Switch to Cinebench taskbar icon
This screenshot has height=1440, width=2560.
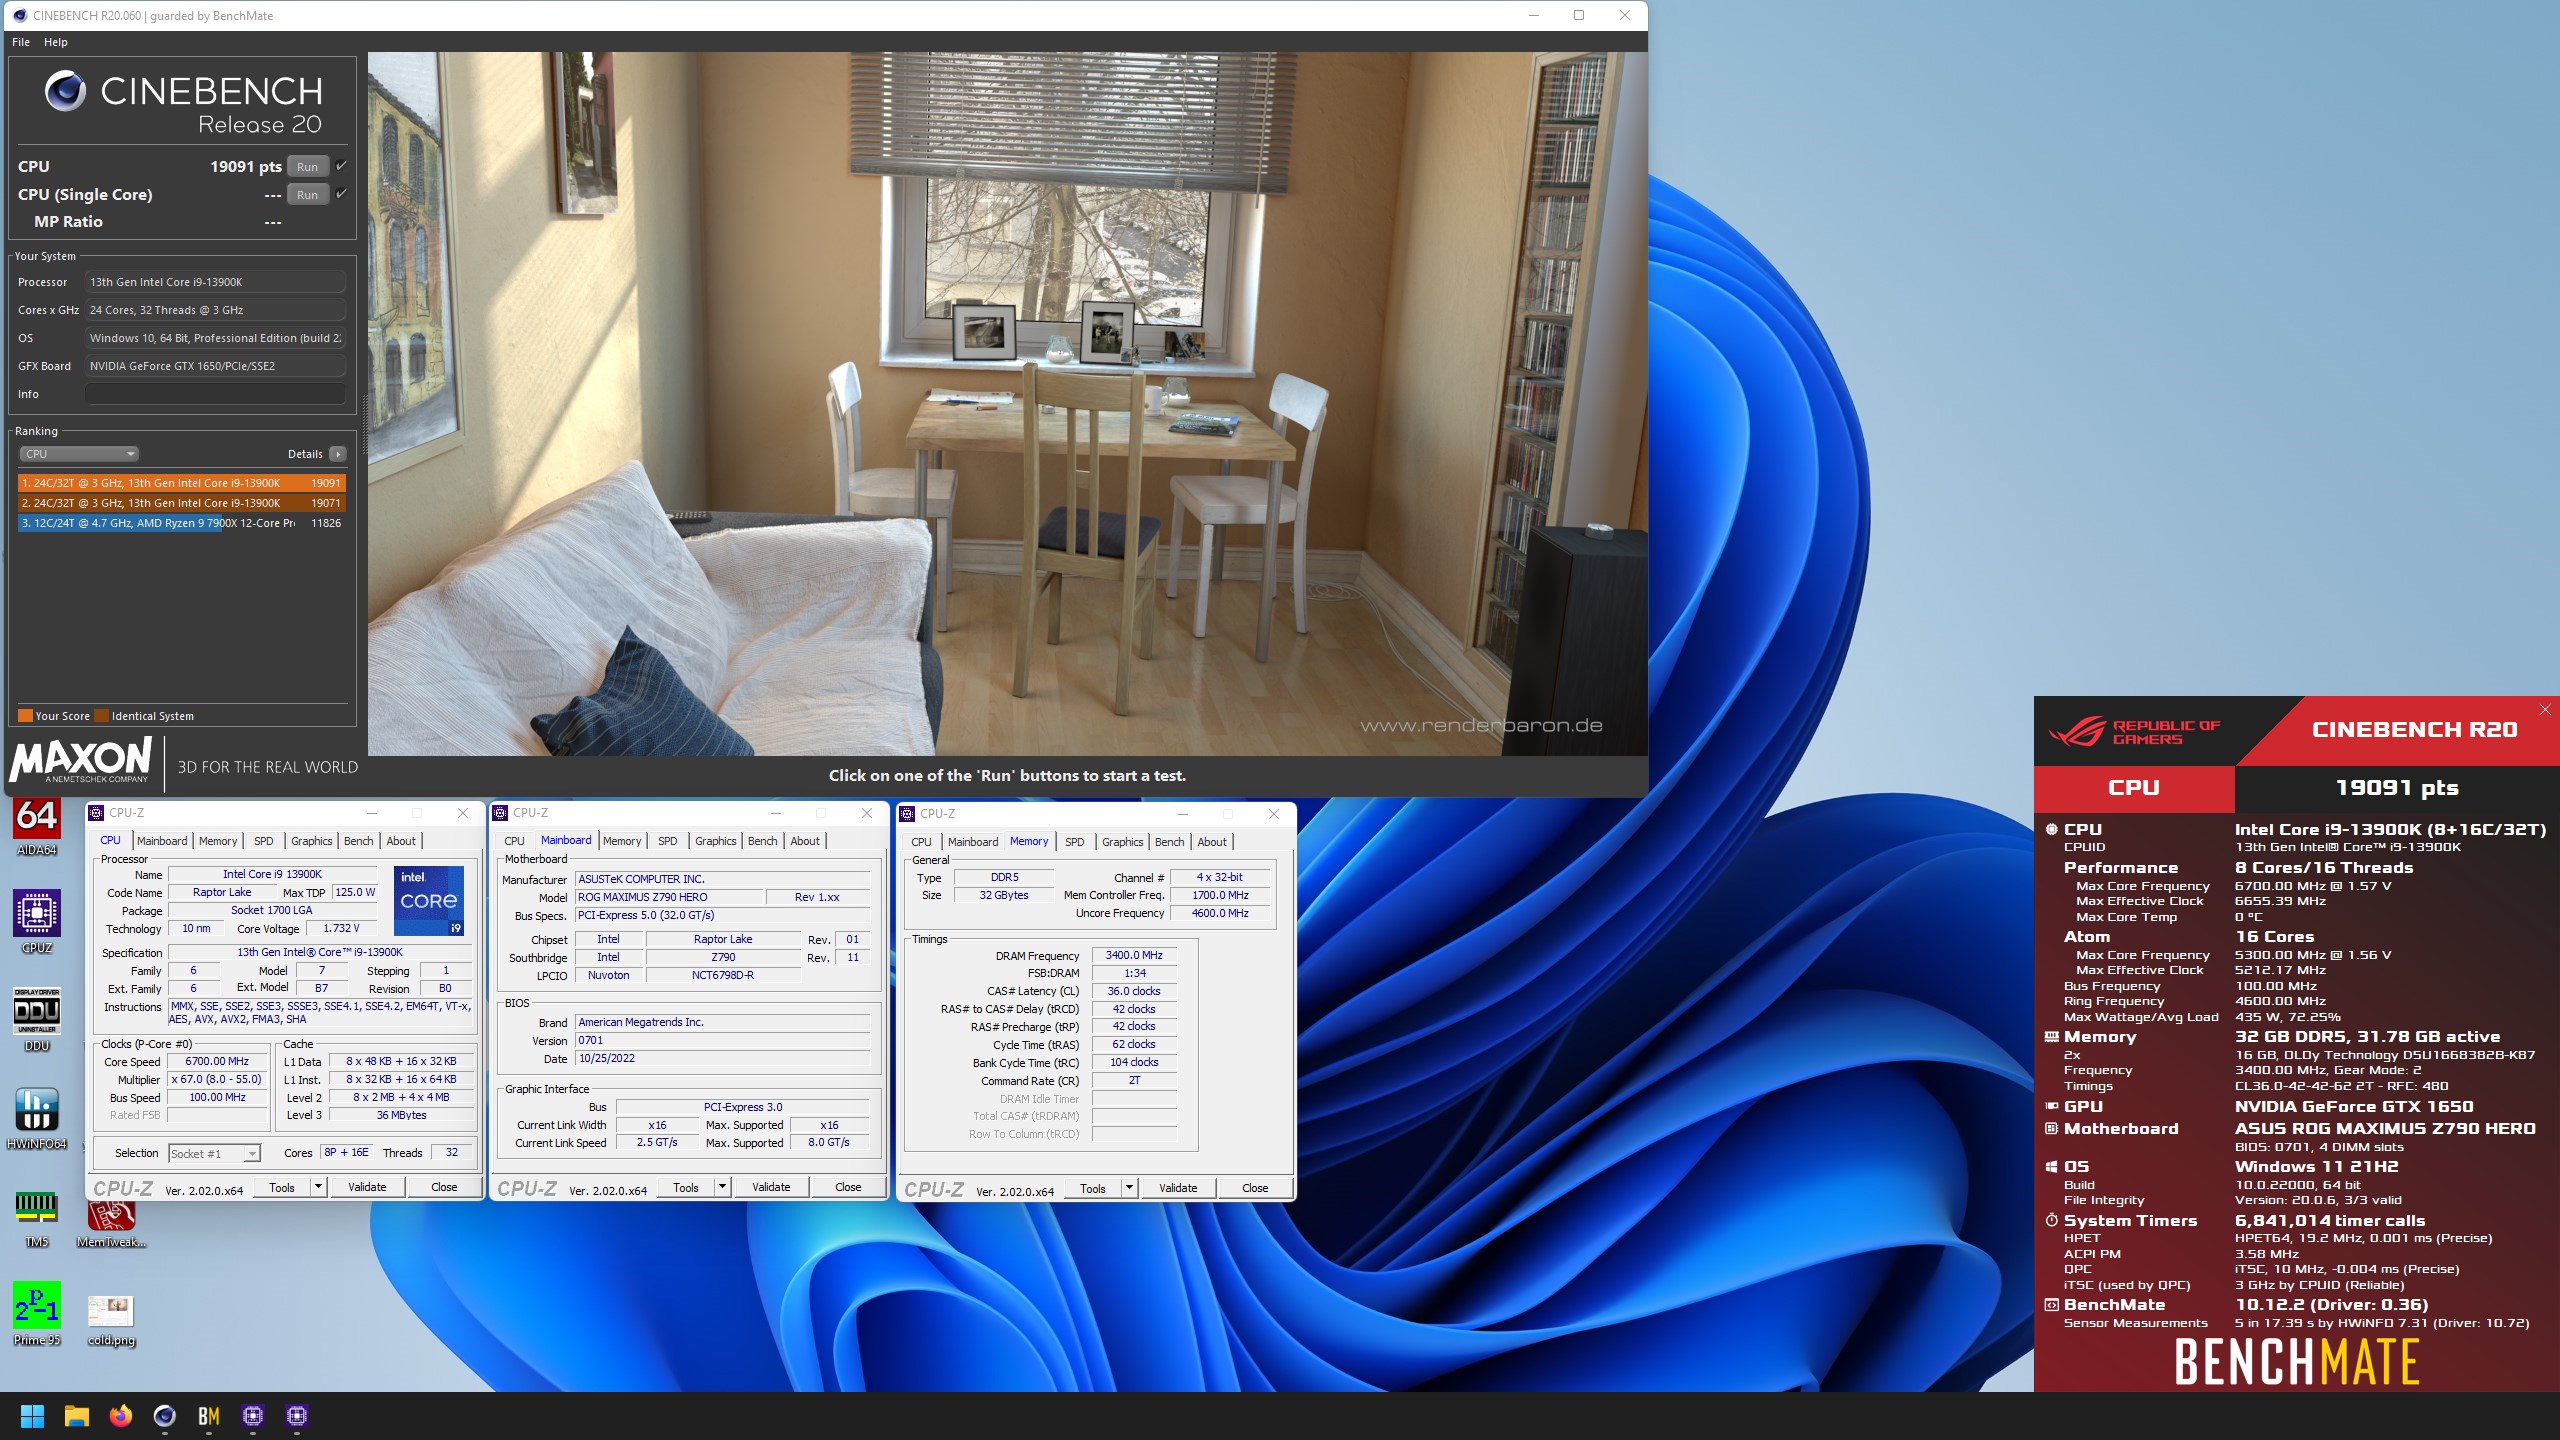165,1416
